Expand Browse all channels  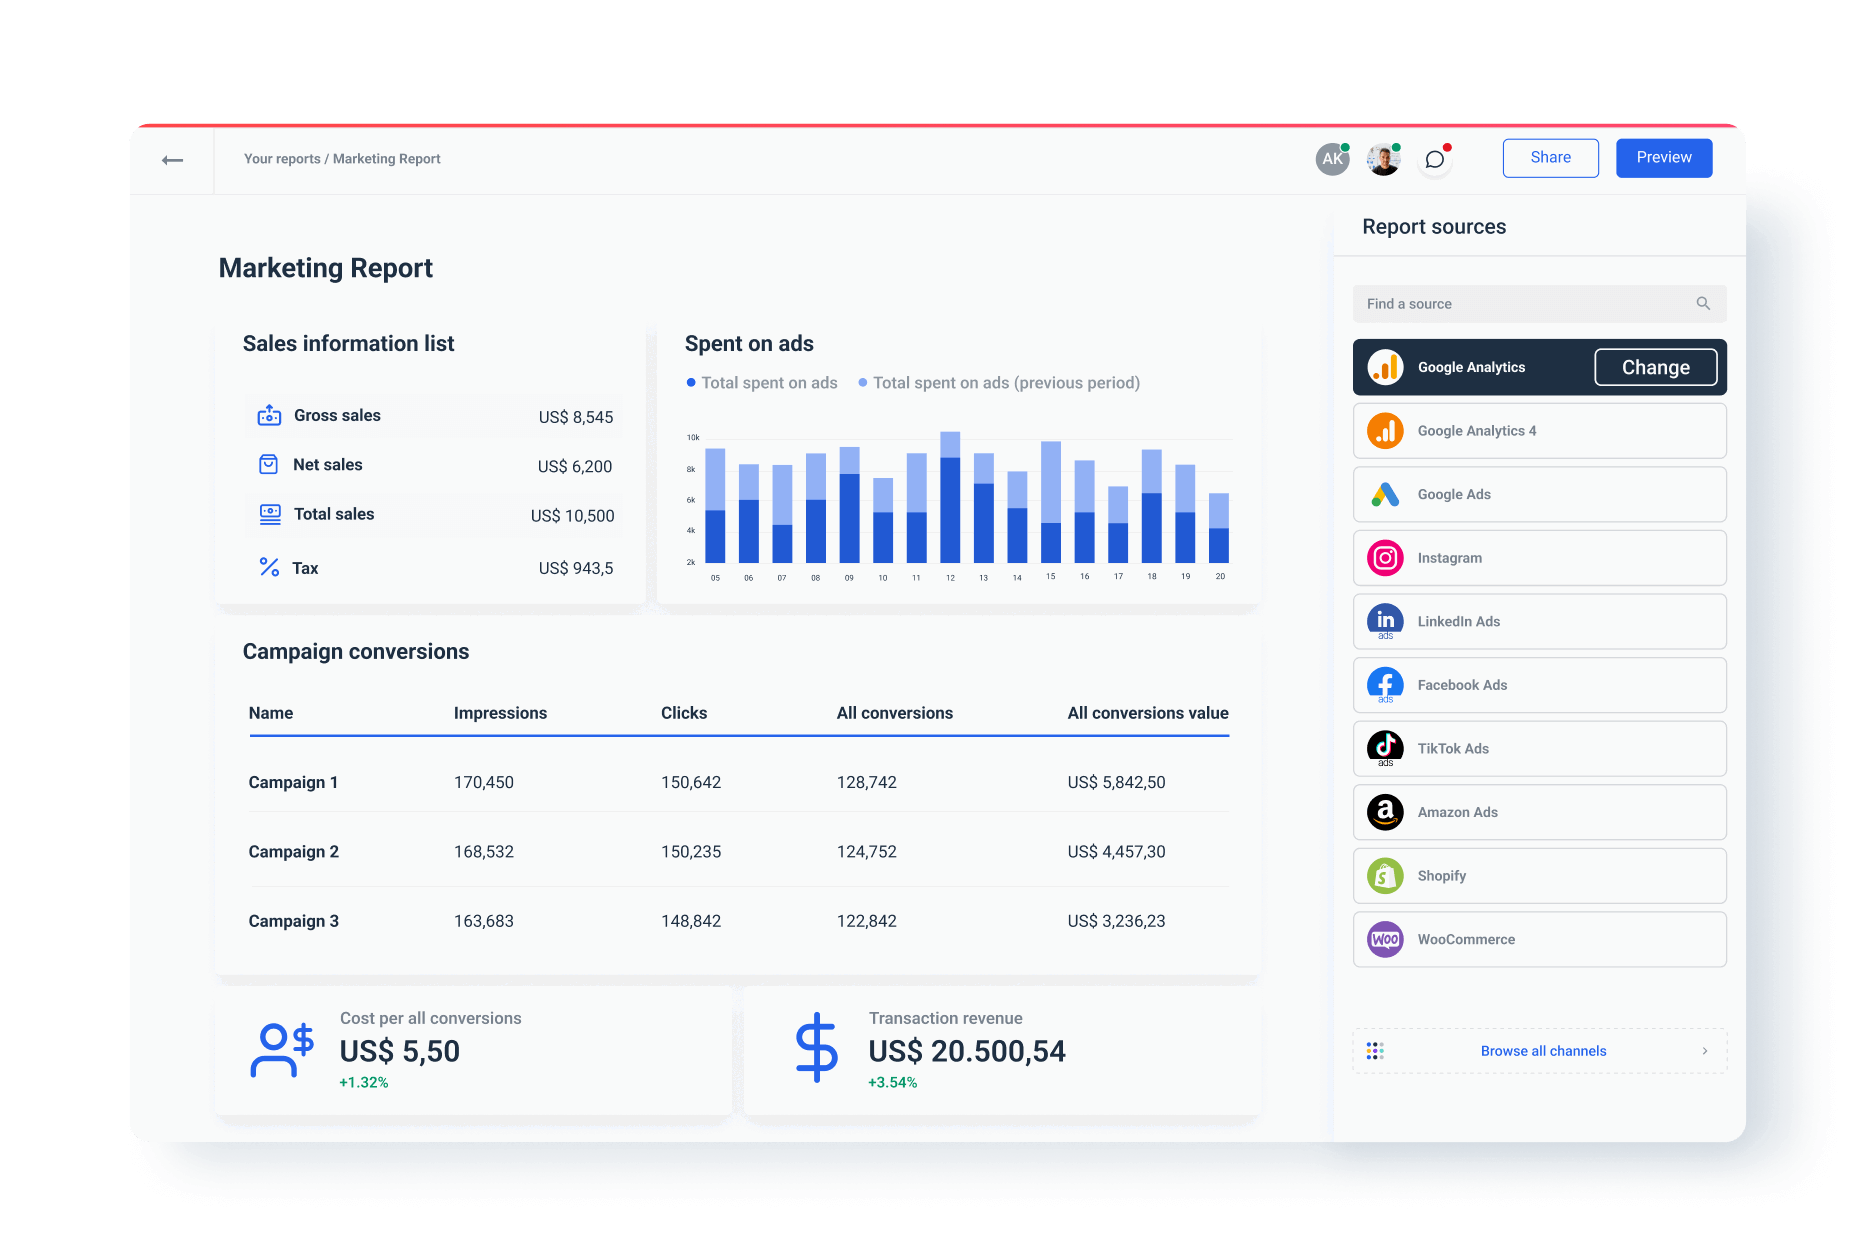click(x=1543, y=1050)
